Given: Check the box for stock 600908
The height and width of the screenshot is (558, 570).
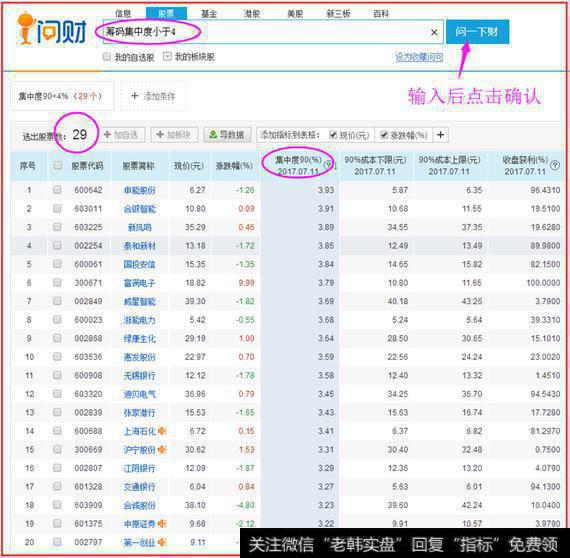Looking at the screenshot, I should click(x=57, y=375).
